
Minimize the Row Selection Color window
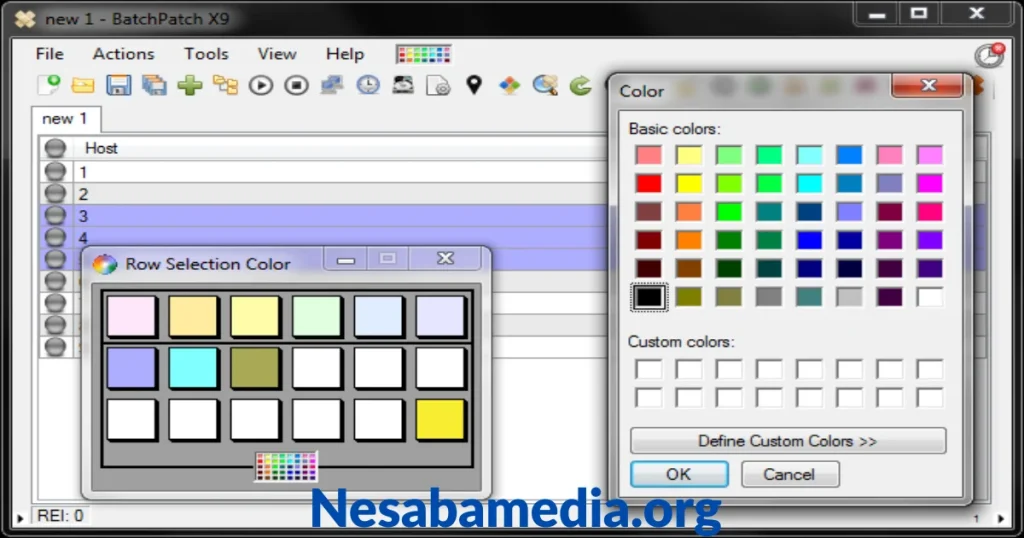[x=346, y=259]
